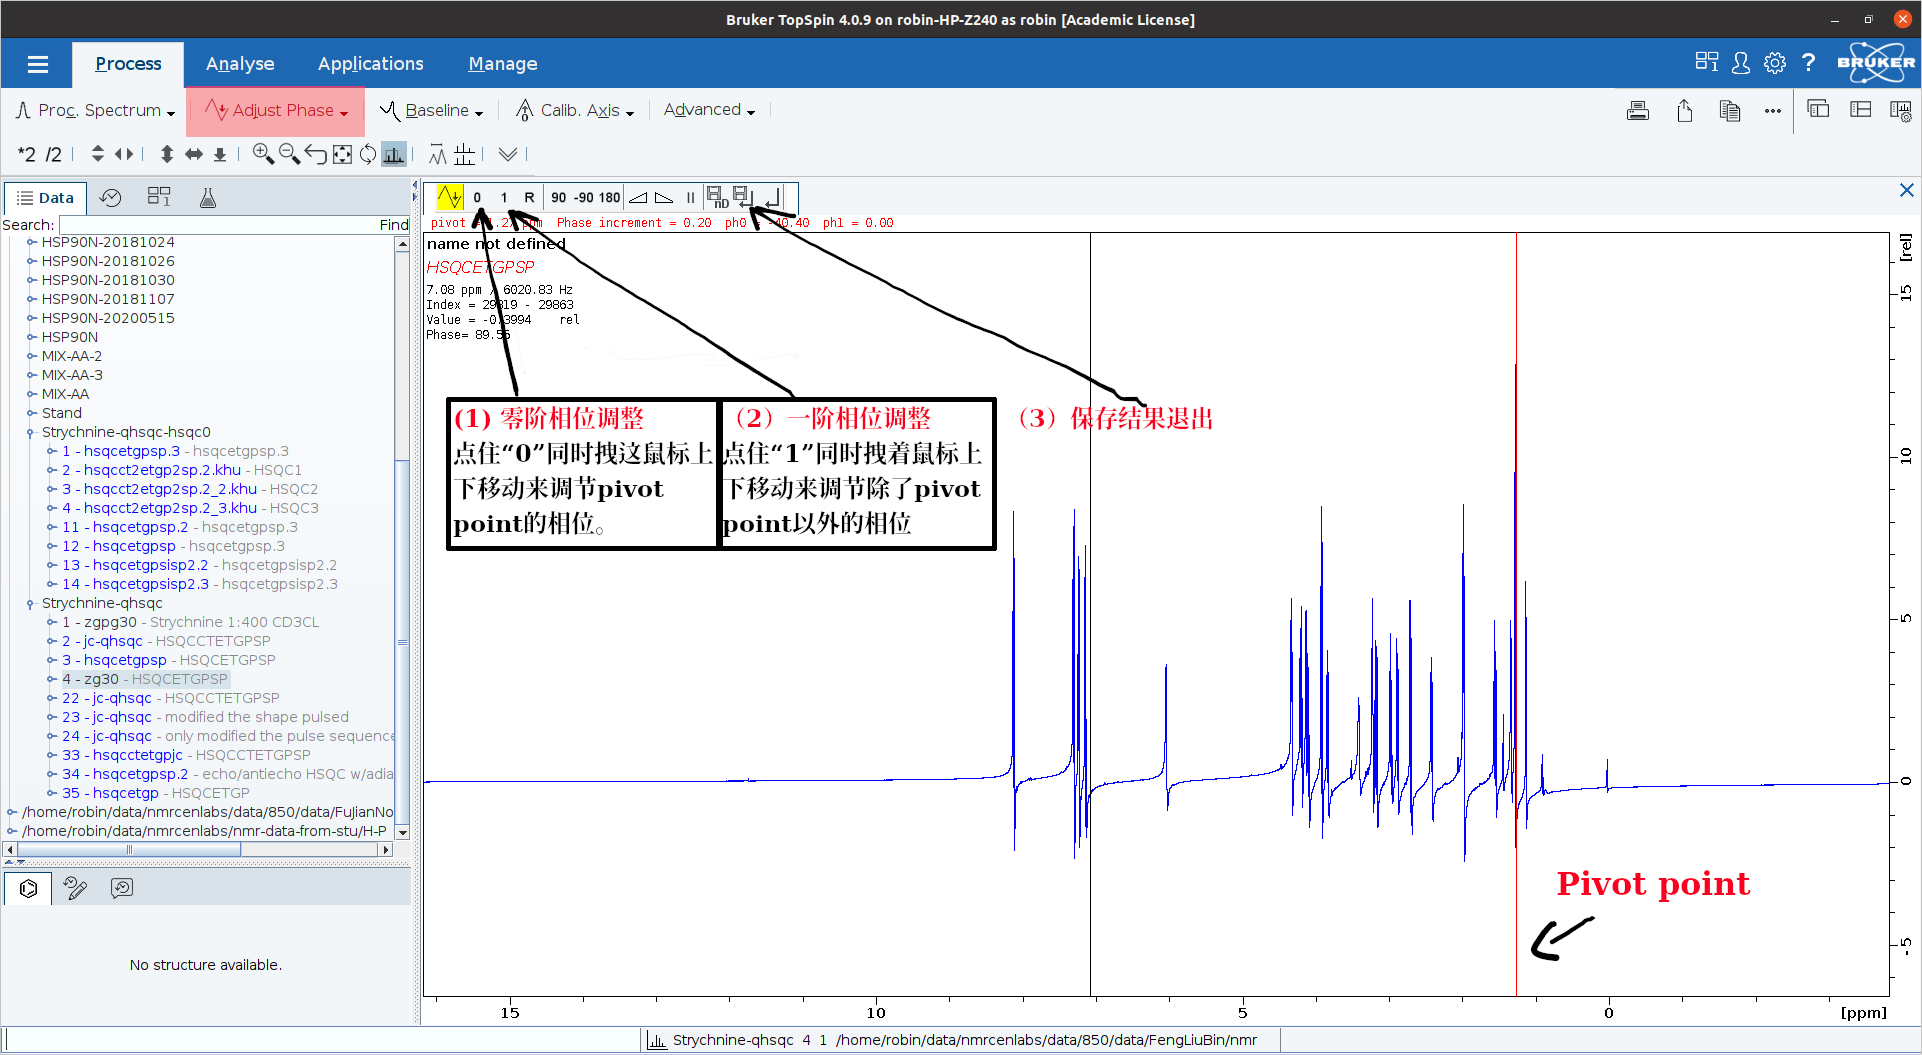Viewport: 1922px width, 1055px height.
Task: Open the flask icon tab in browser panel
Action: tap(208, 198)
